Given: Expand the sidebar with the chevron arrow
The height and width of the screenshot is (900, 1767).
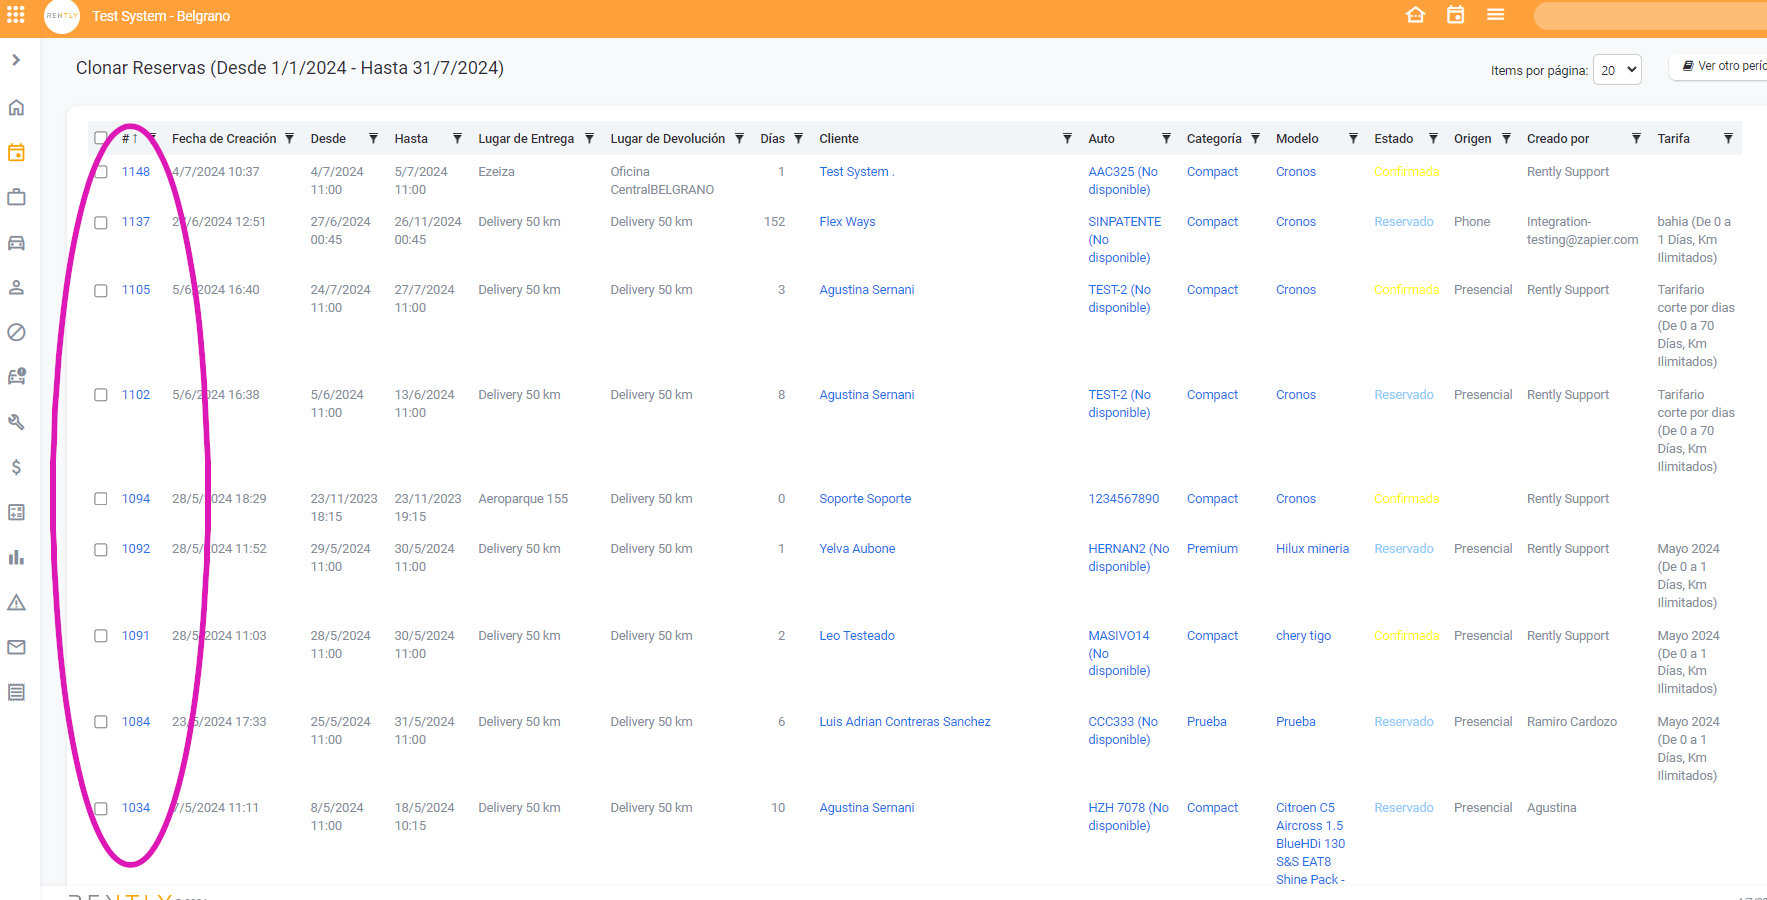Looking at the screenshot, I should 16,60.
